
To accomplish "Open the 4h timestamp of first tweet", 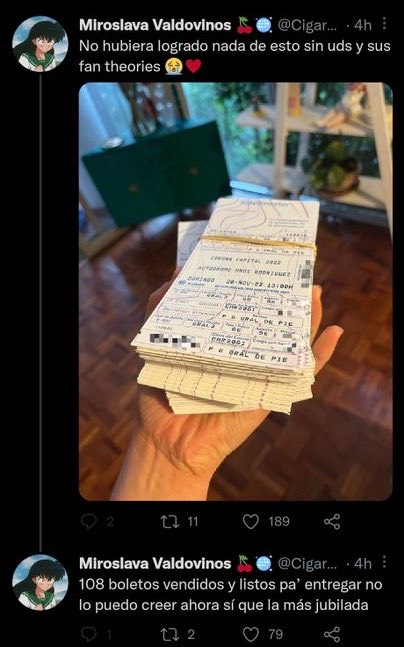I will pos(363,26).
